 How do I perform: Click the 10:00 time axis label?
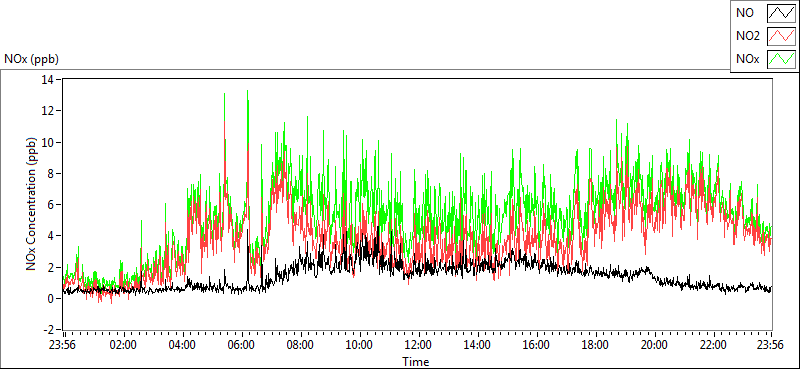[x=359, y=345]
